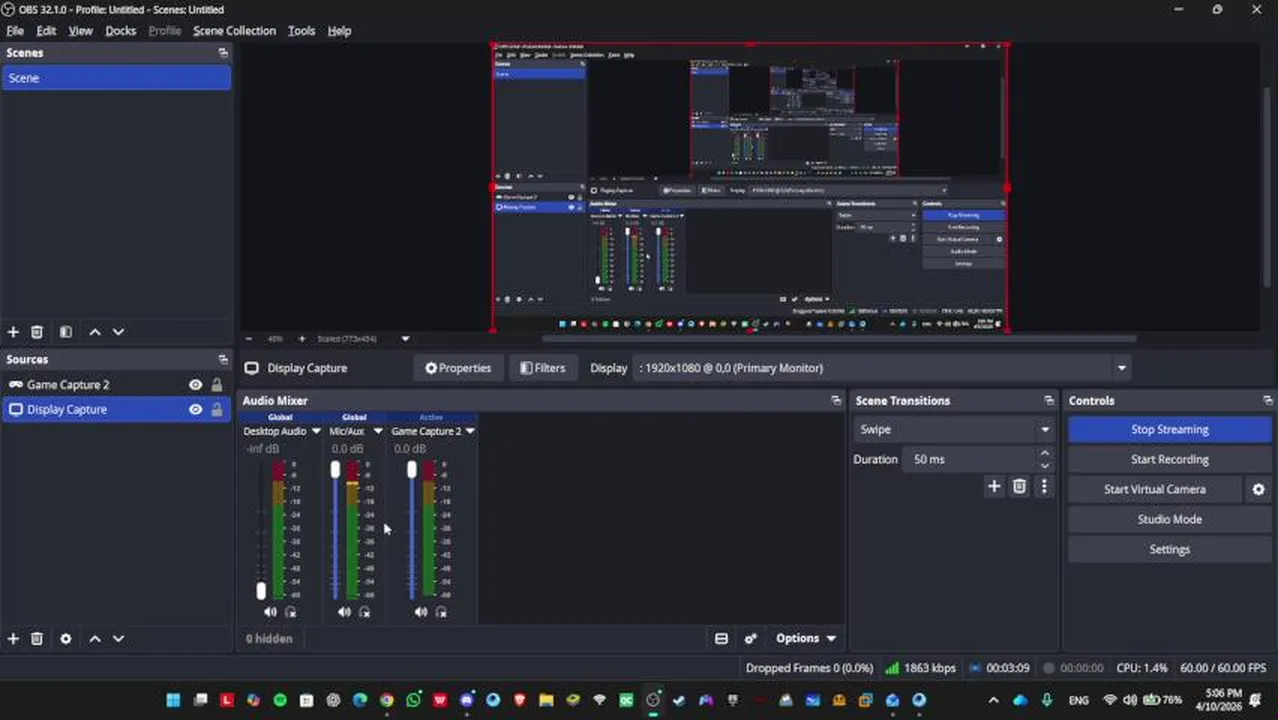The width and height of the screenshot is (1278, 720).
Task: Open the virtual camera configuration gear
Action: coord(1258,489)
